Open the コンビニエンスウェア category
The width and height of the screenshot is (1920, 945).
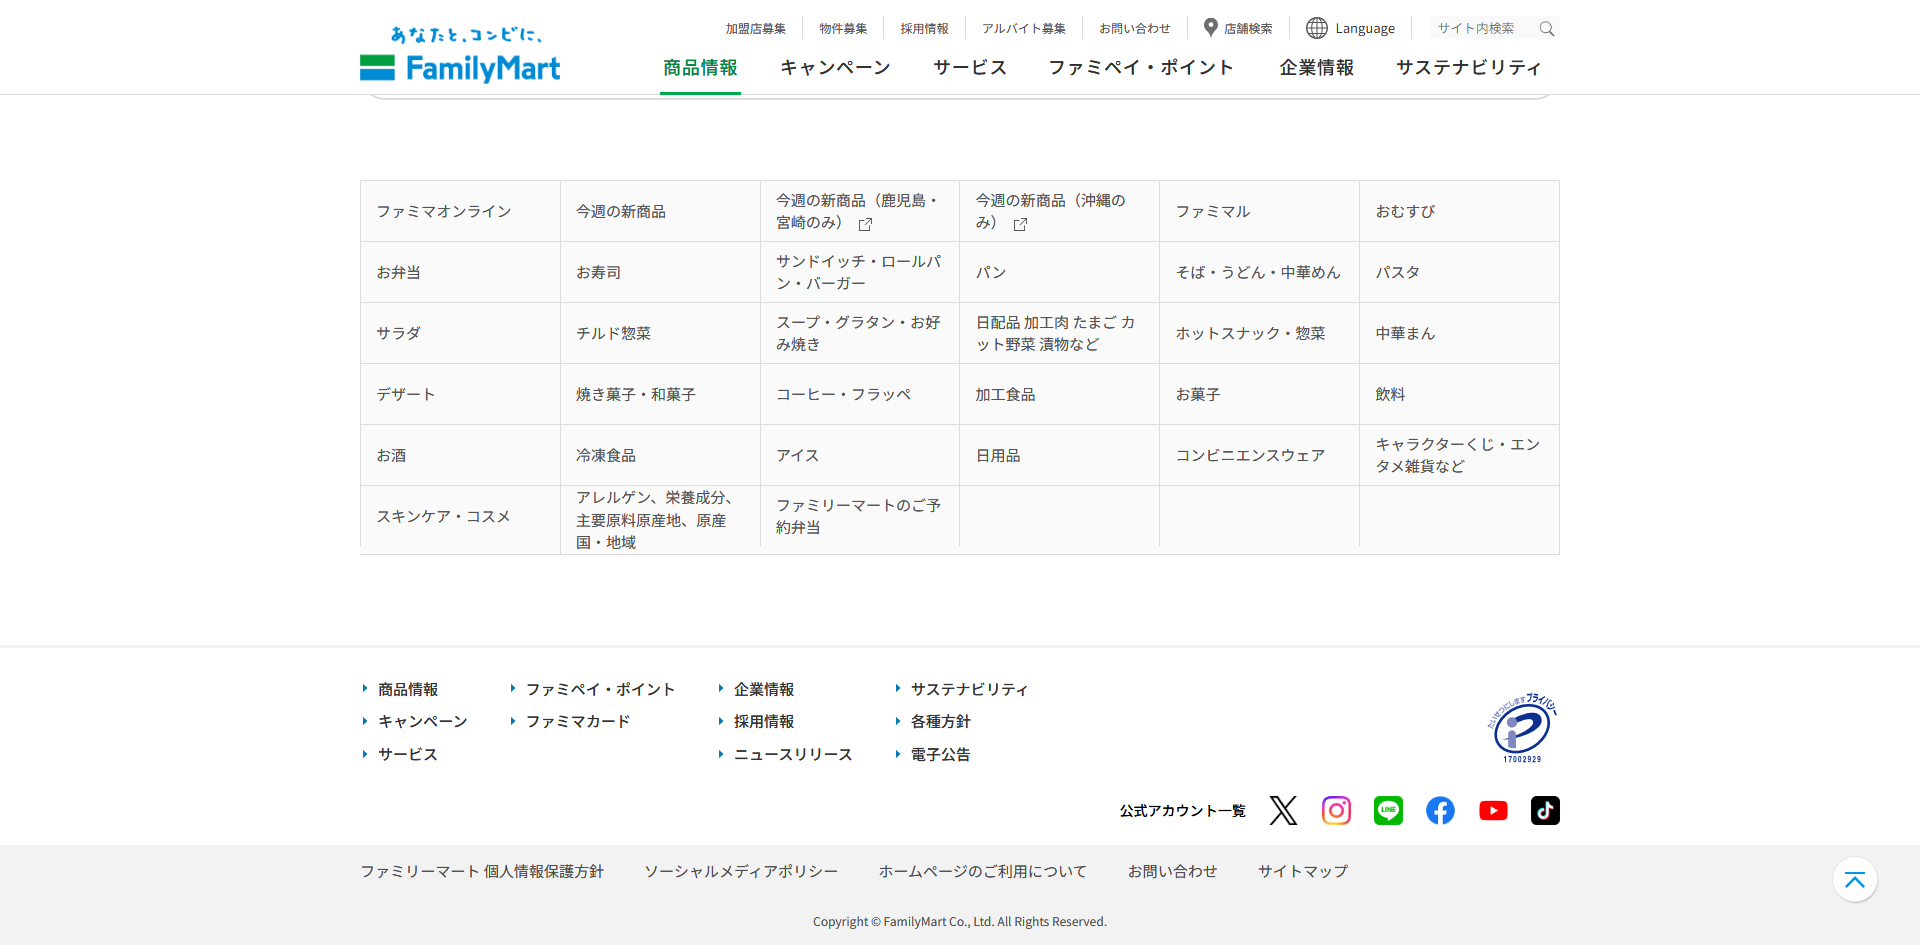coord(1259,455)
